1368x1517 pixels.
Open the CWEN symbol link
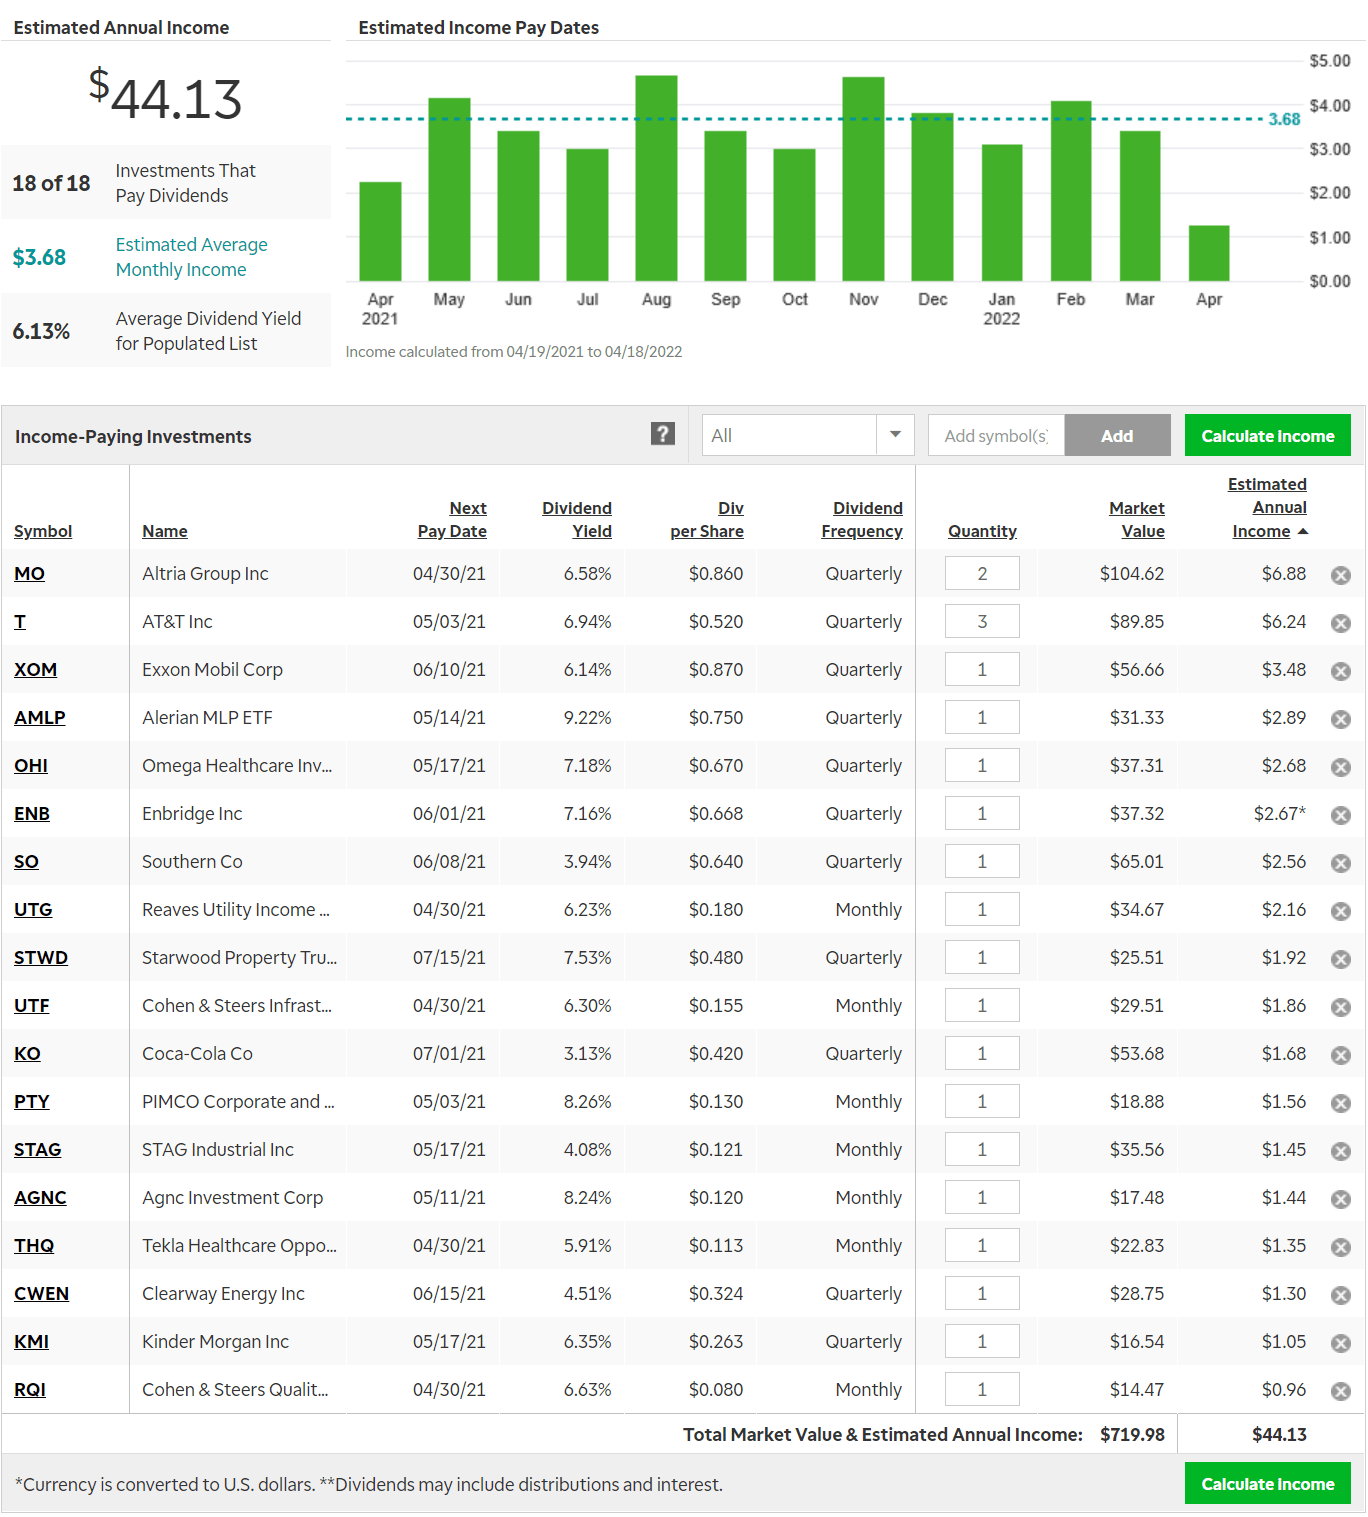tap(41, 1293)
